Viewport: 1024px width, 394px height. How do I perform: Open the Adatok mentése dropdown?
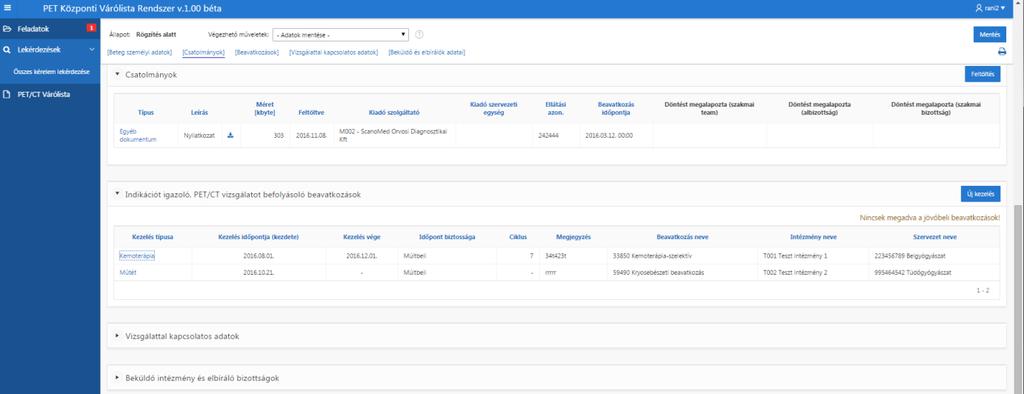tap(340, 35)
